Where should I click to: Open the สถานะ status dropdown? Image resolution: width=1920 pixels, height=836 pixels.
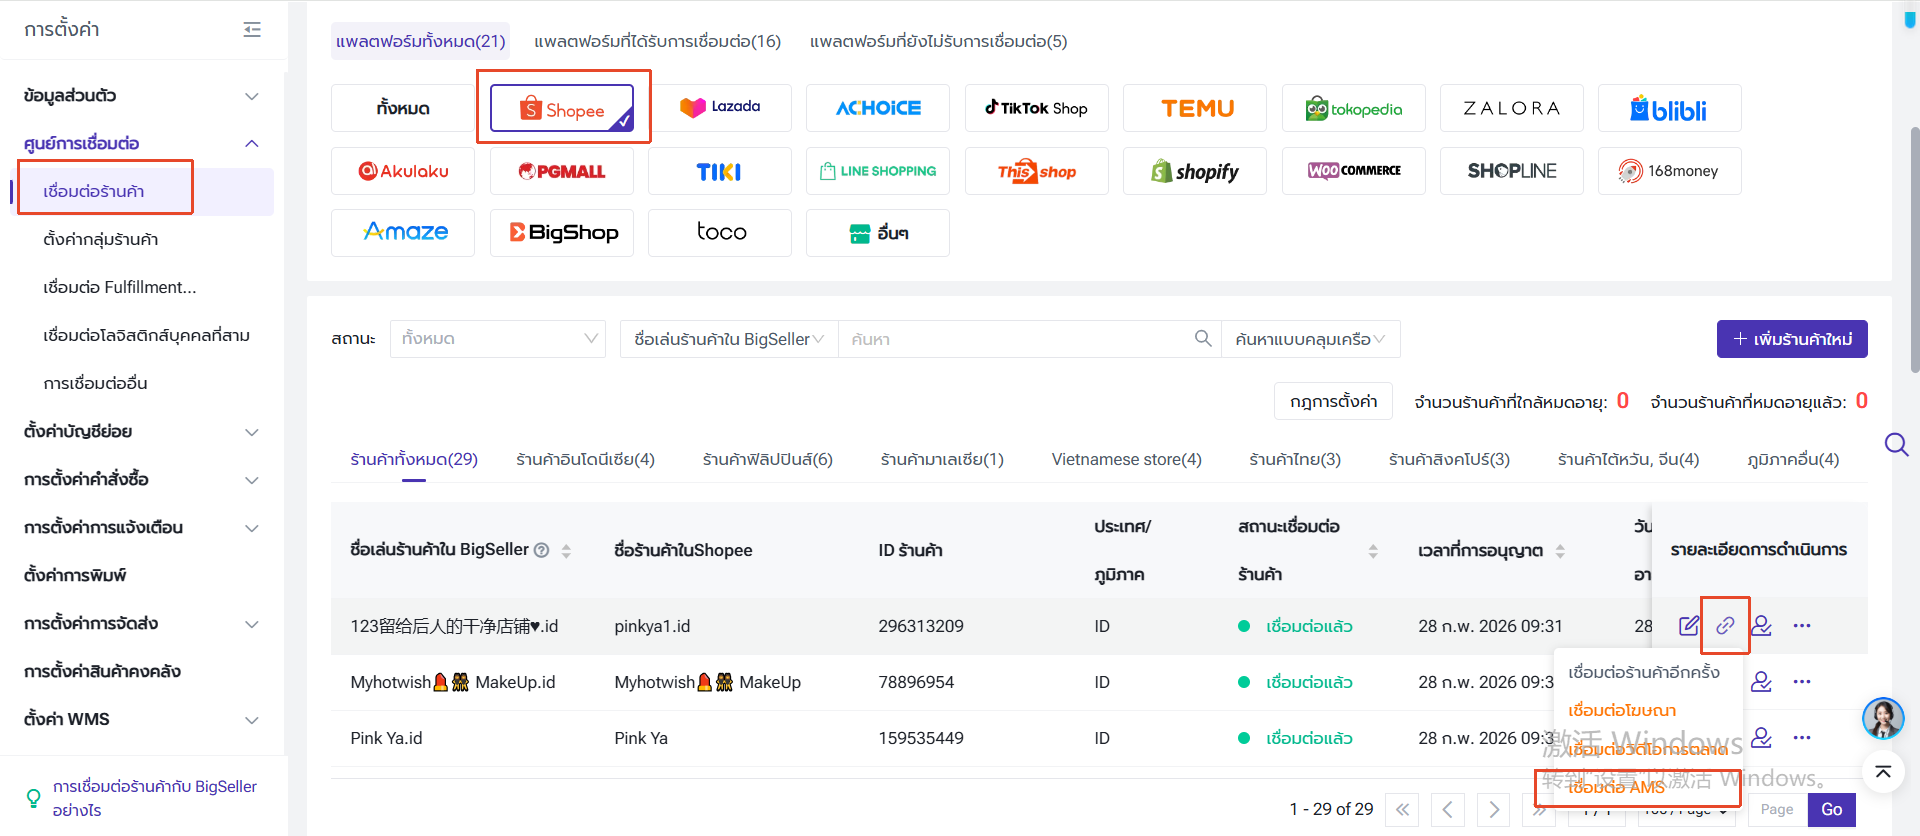pos(498,339)
